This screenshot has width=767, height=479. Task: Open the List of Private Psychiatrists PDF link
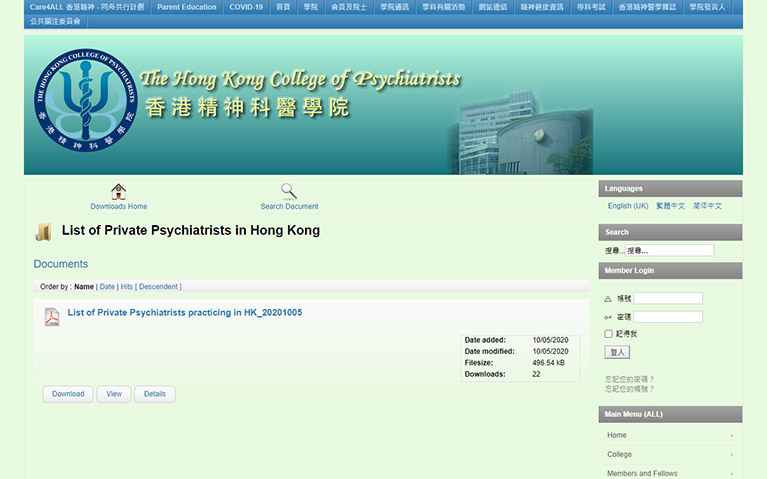(184, 313)
